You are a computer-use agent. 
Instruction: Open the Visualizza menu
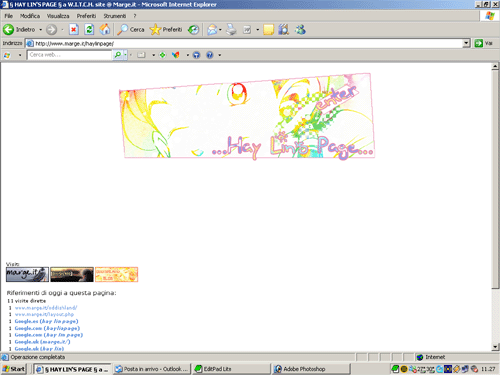coord(58,16)
